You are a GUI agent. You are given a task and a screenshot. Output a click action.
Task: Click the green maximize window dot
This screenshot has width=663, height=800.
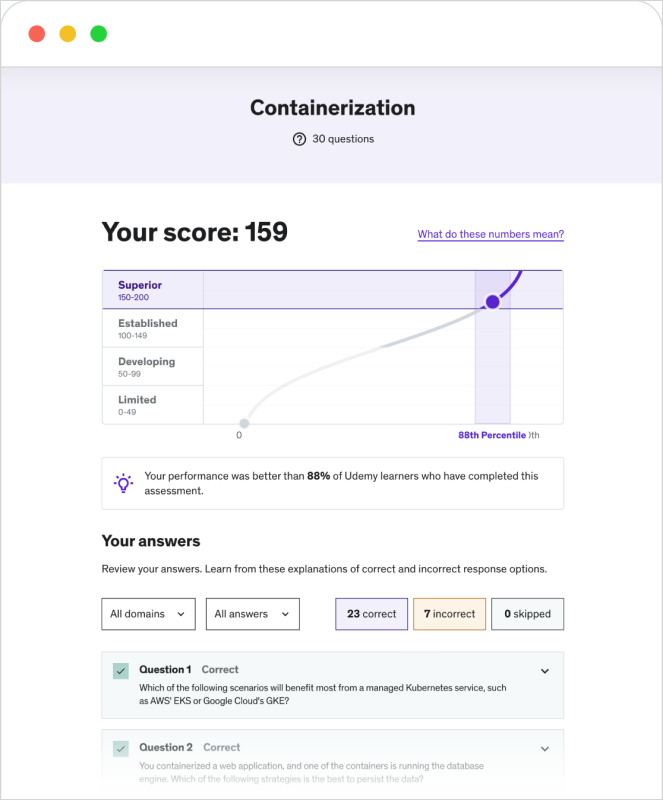pyautogui.click(x=99, y=34)
